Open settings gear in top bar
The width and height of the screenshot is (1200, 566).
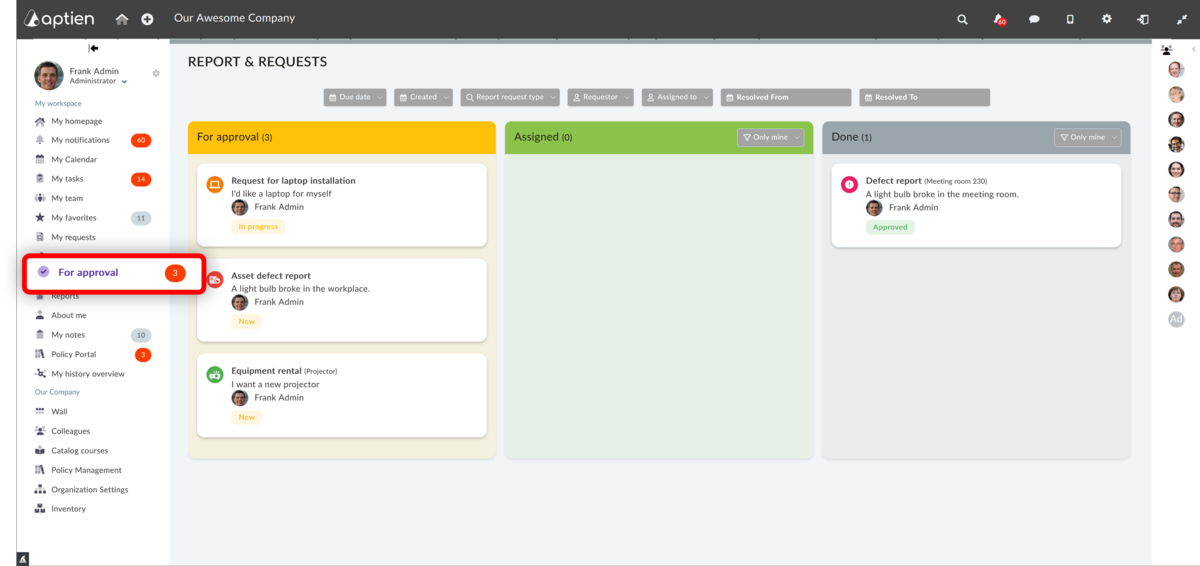1106,19
